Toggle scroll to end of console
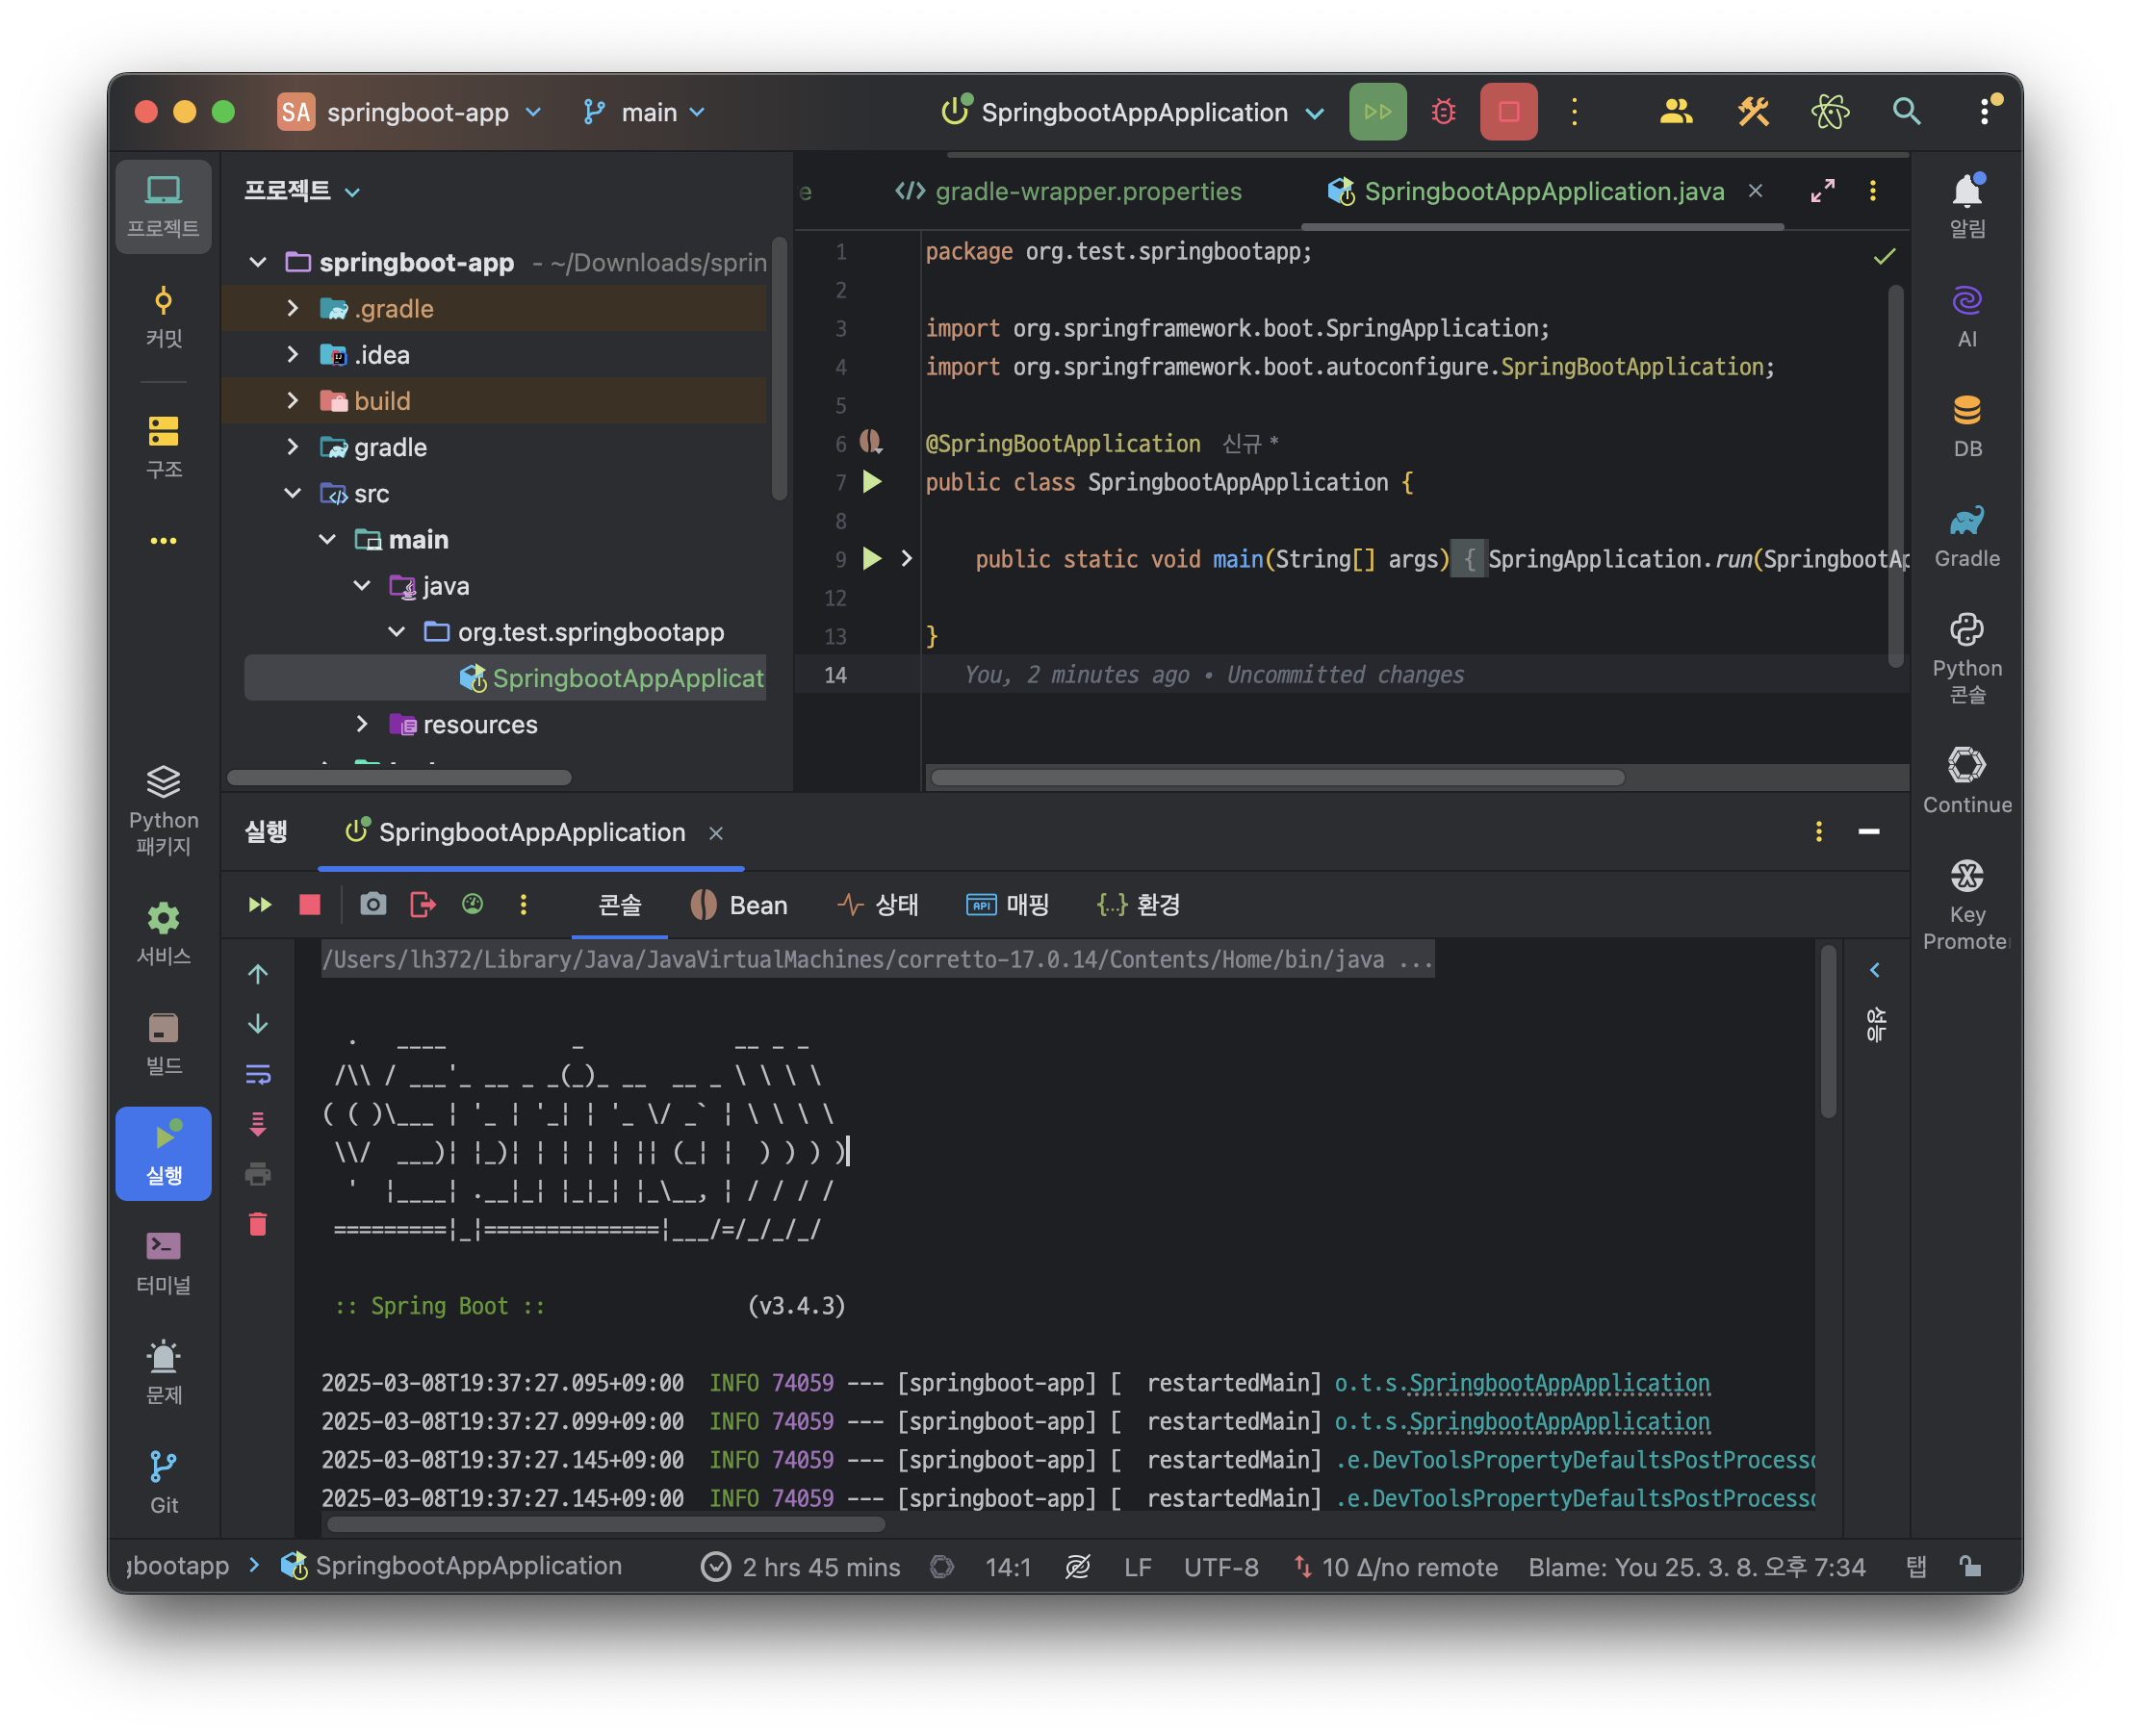2131x1736 pixels. click(x=258, y=1124)
